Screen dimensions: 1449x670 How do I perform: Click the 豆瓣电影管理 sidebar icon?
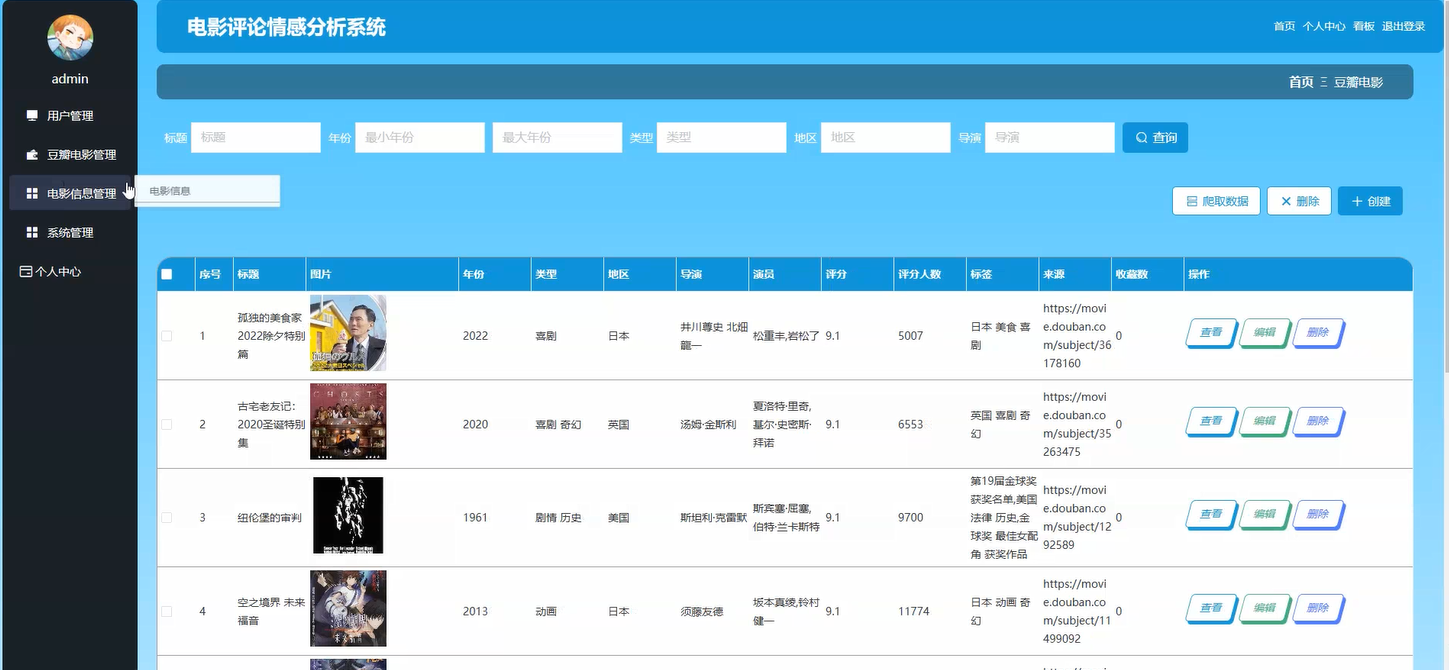pyautogui.click(x=32, y=155)
